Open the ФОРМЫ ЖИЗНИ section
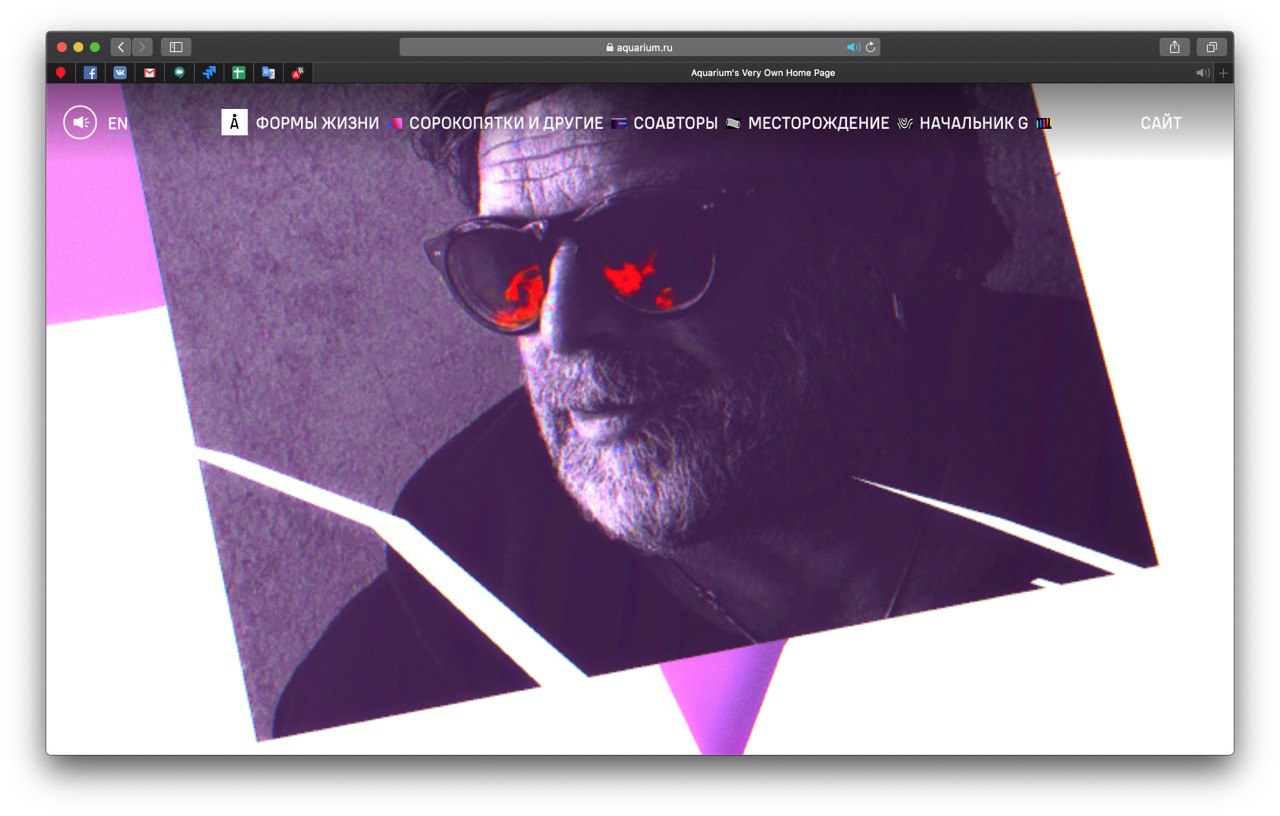Viewport: 1280px width, 816px height. coord(317,123)
